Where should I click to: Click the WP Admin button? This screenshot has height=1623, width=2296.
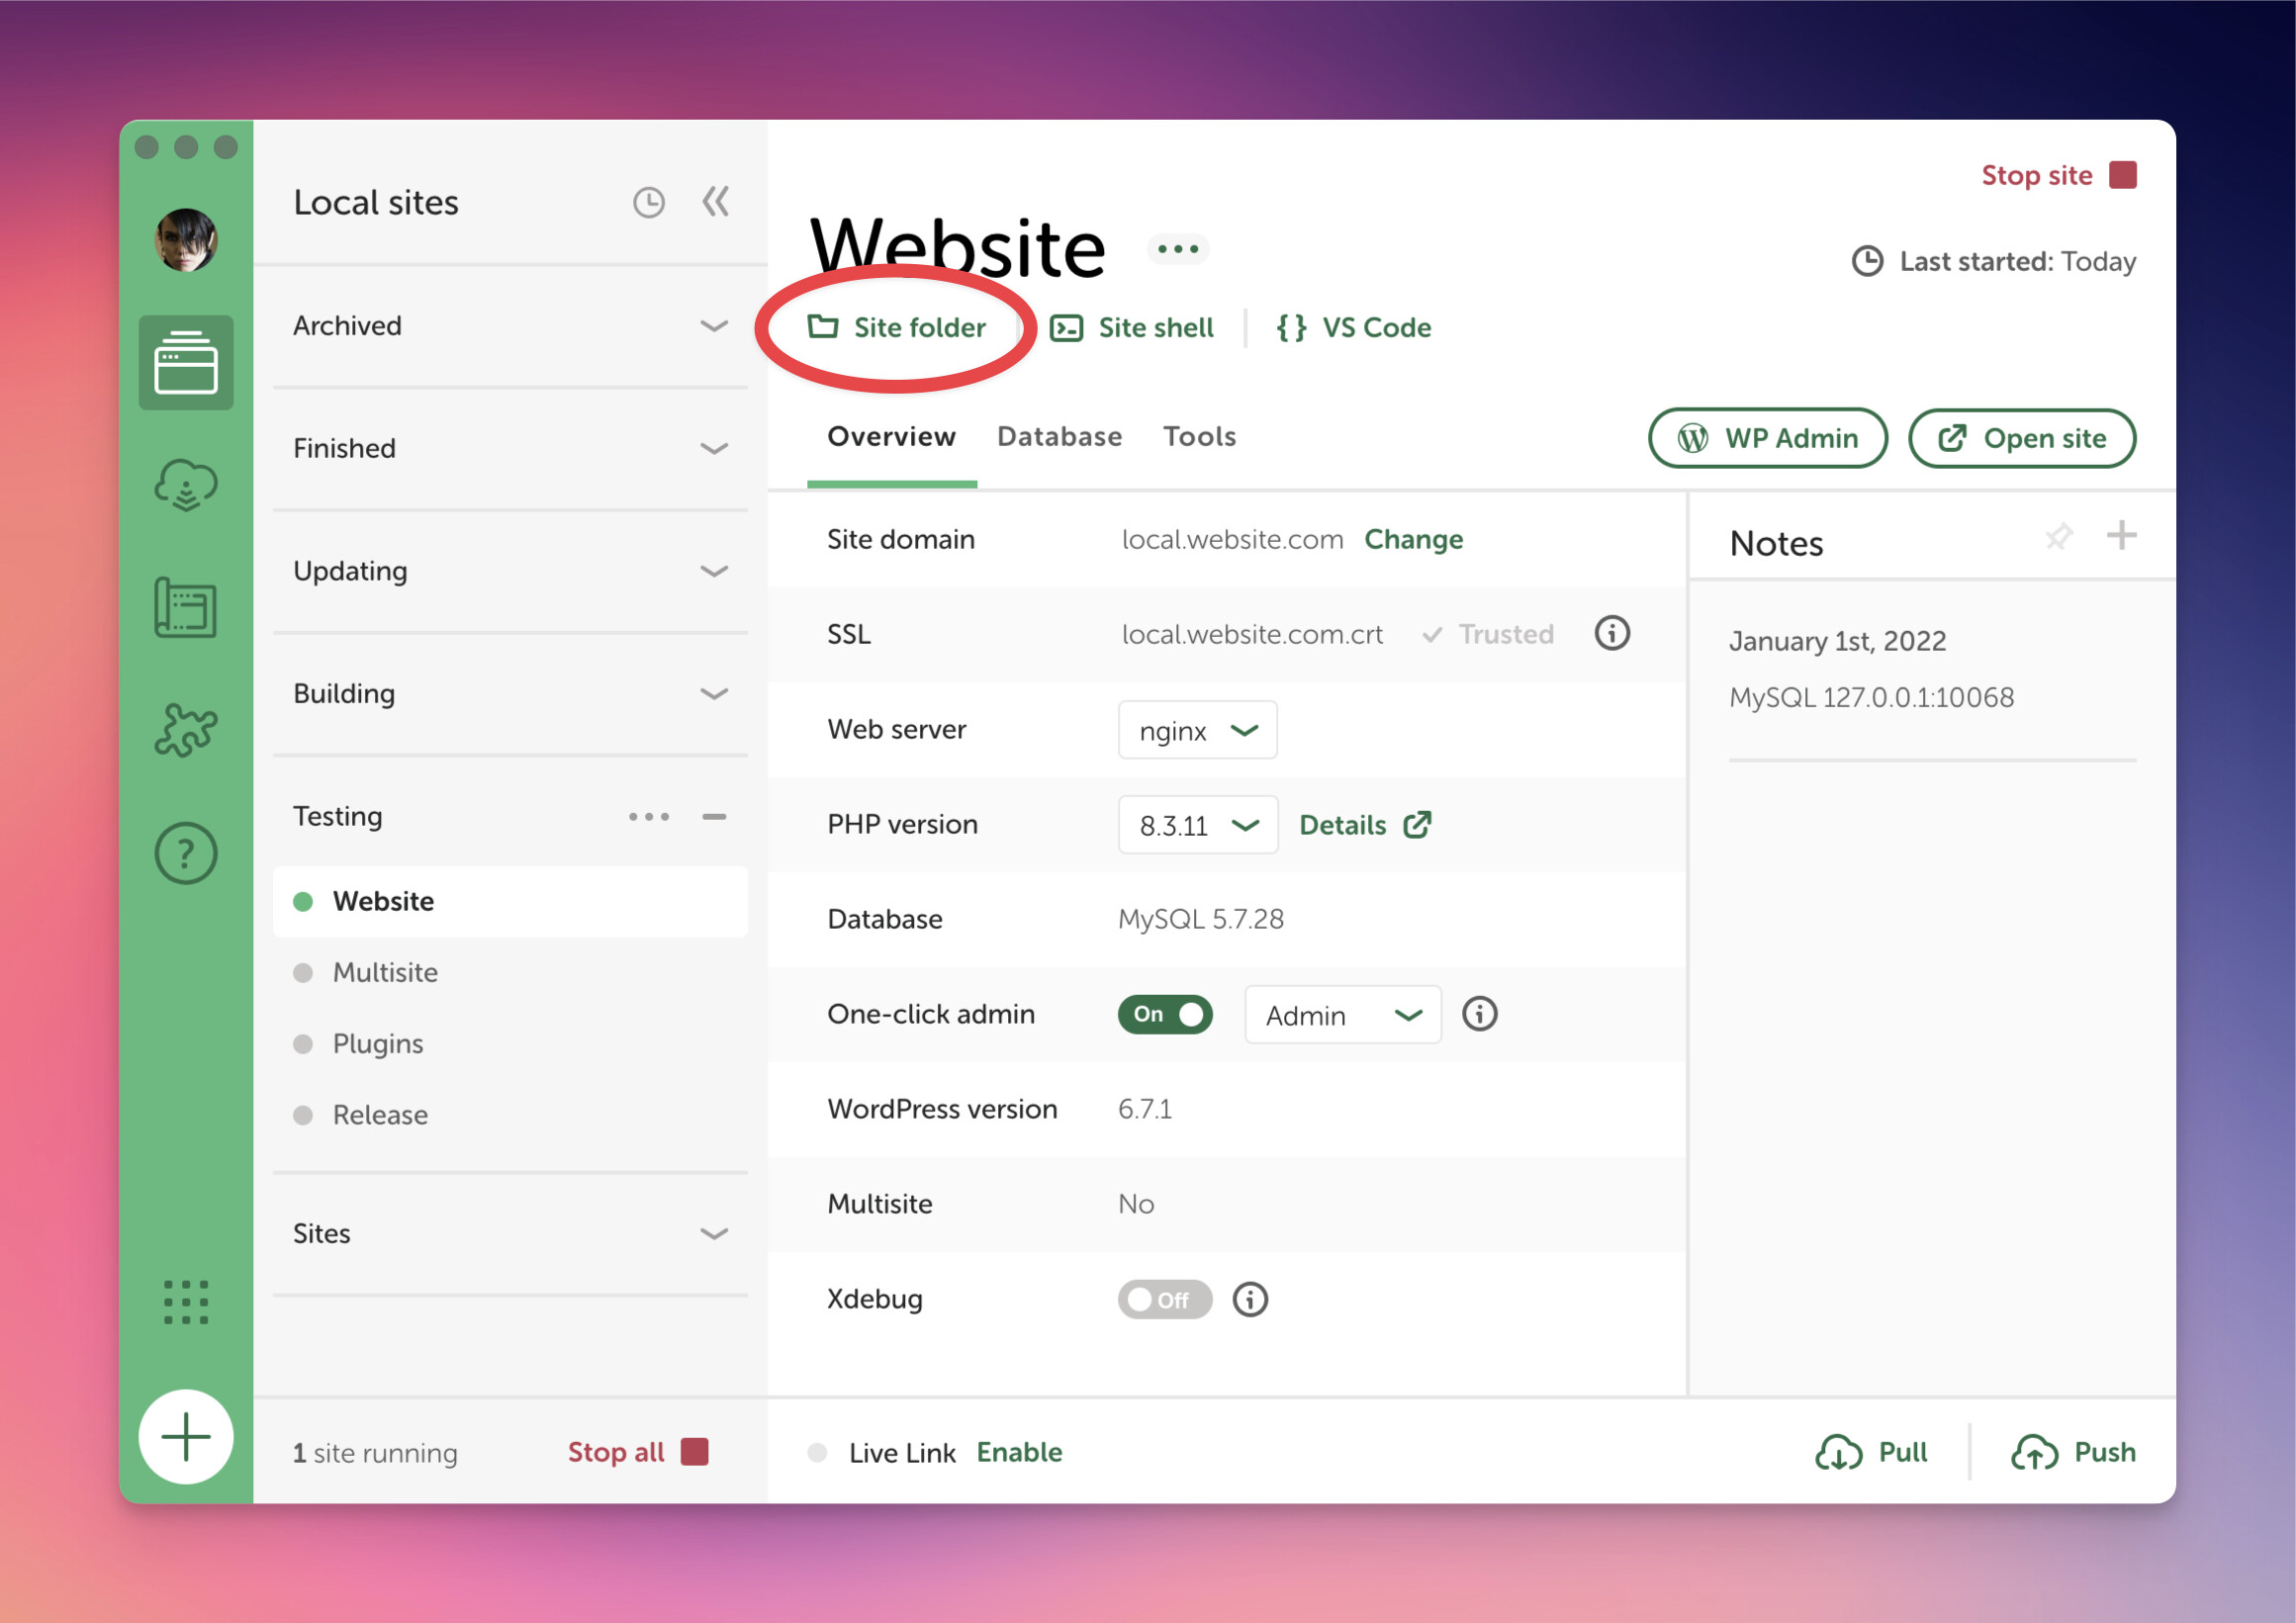[1768, 438]
